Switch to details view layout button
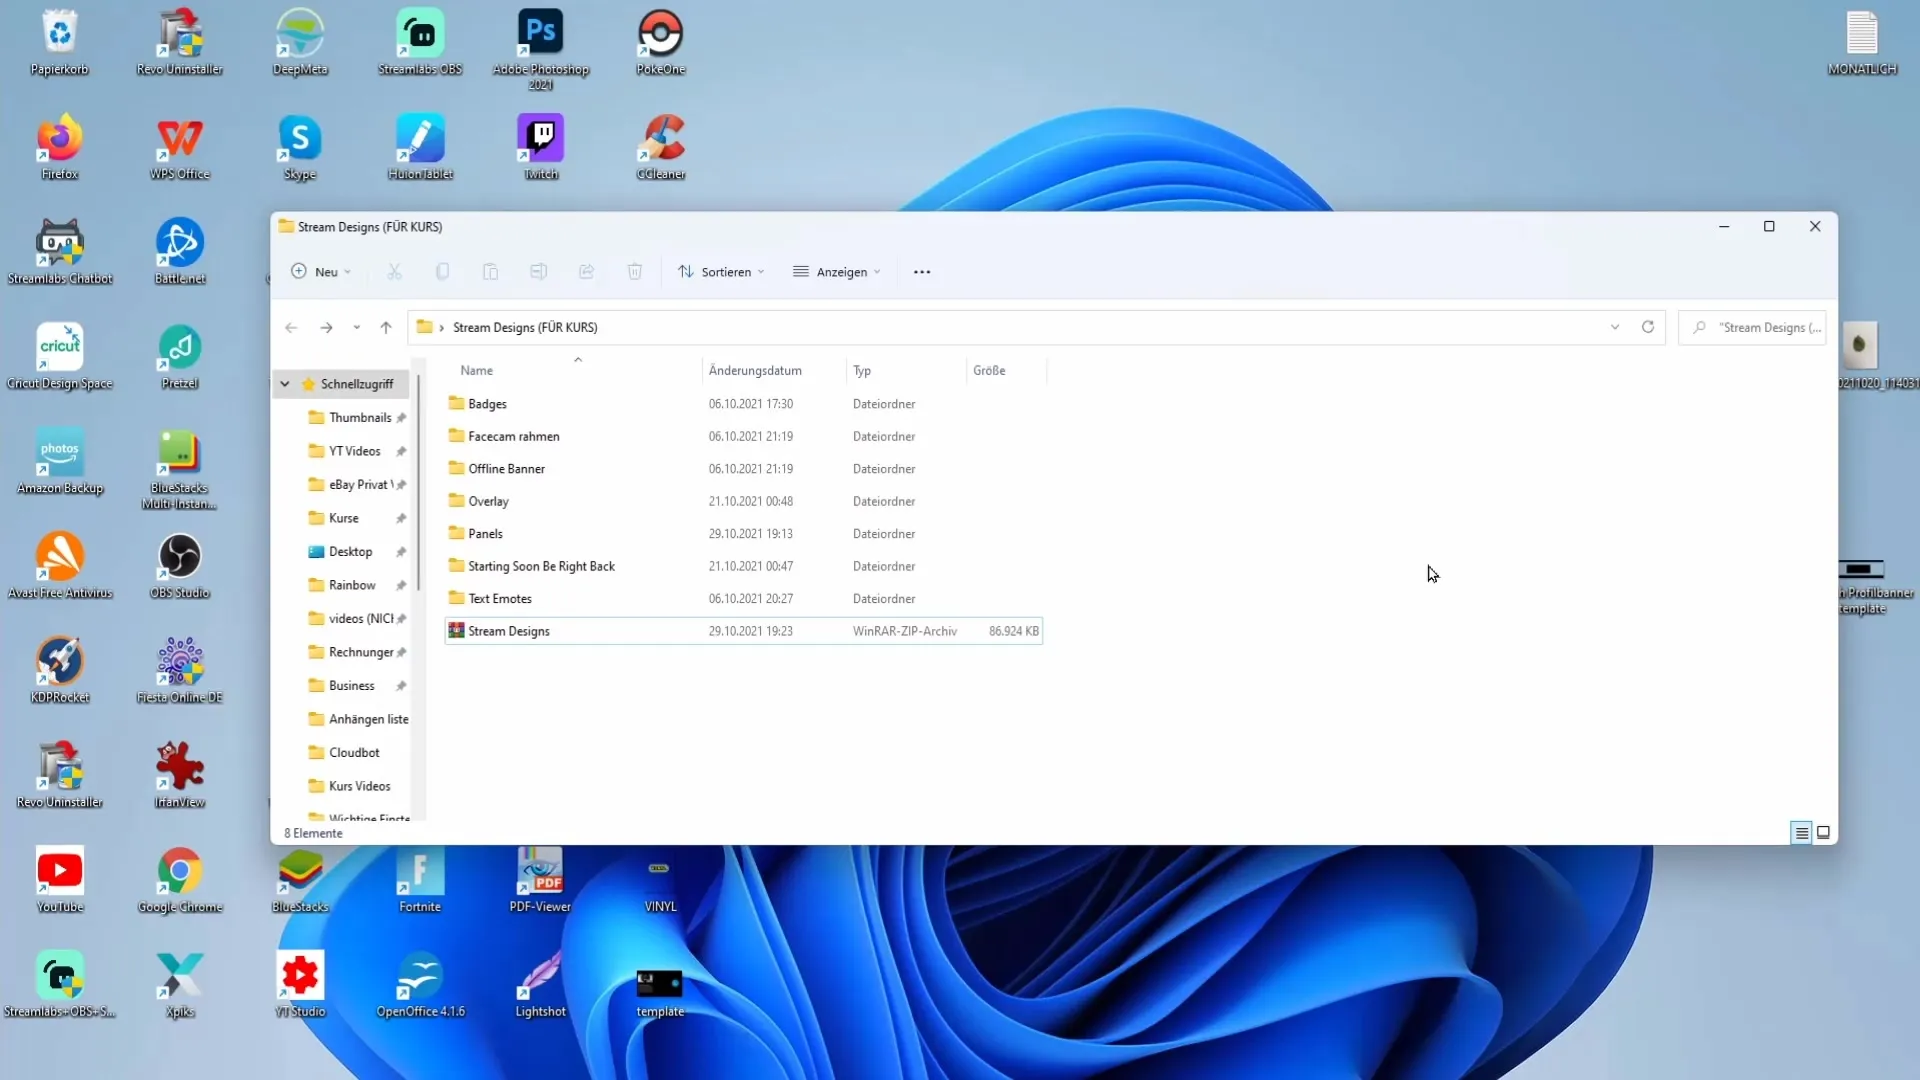Viewport: 1920px width, 1080px height. (x=1801, y=832)
